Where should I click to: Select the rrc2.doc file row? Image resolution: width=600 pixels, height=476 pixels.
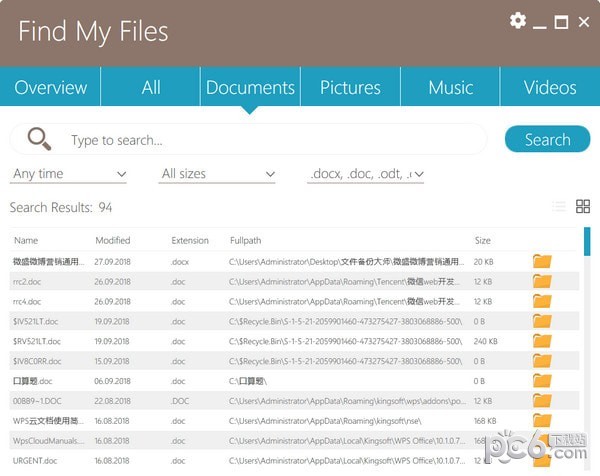click(x=294, y=282)
